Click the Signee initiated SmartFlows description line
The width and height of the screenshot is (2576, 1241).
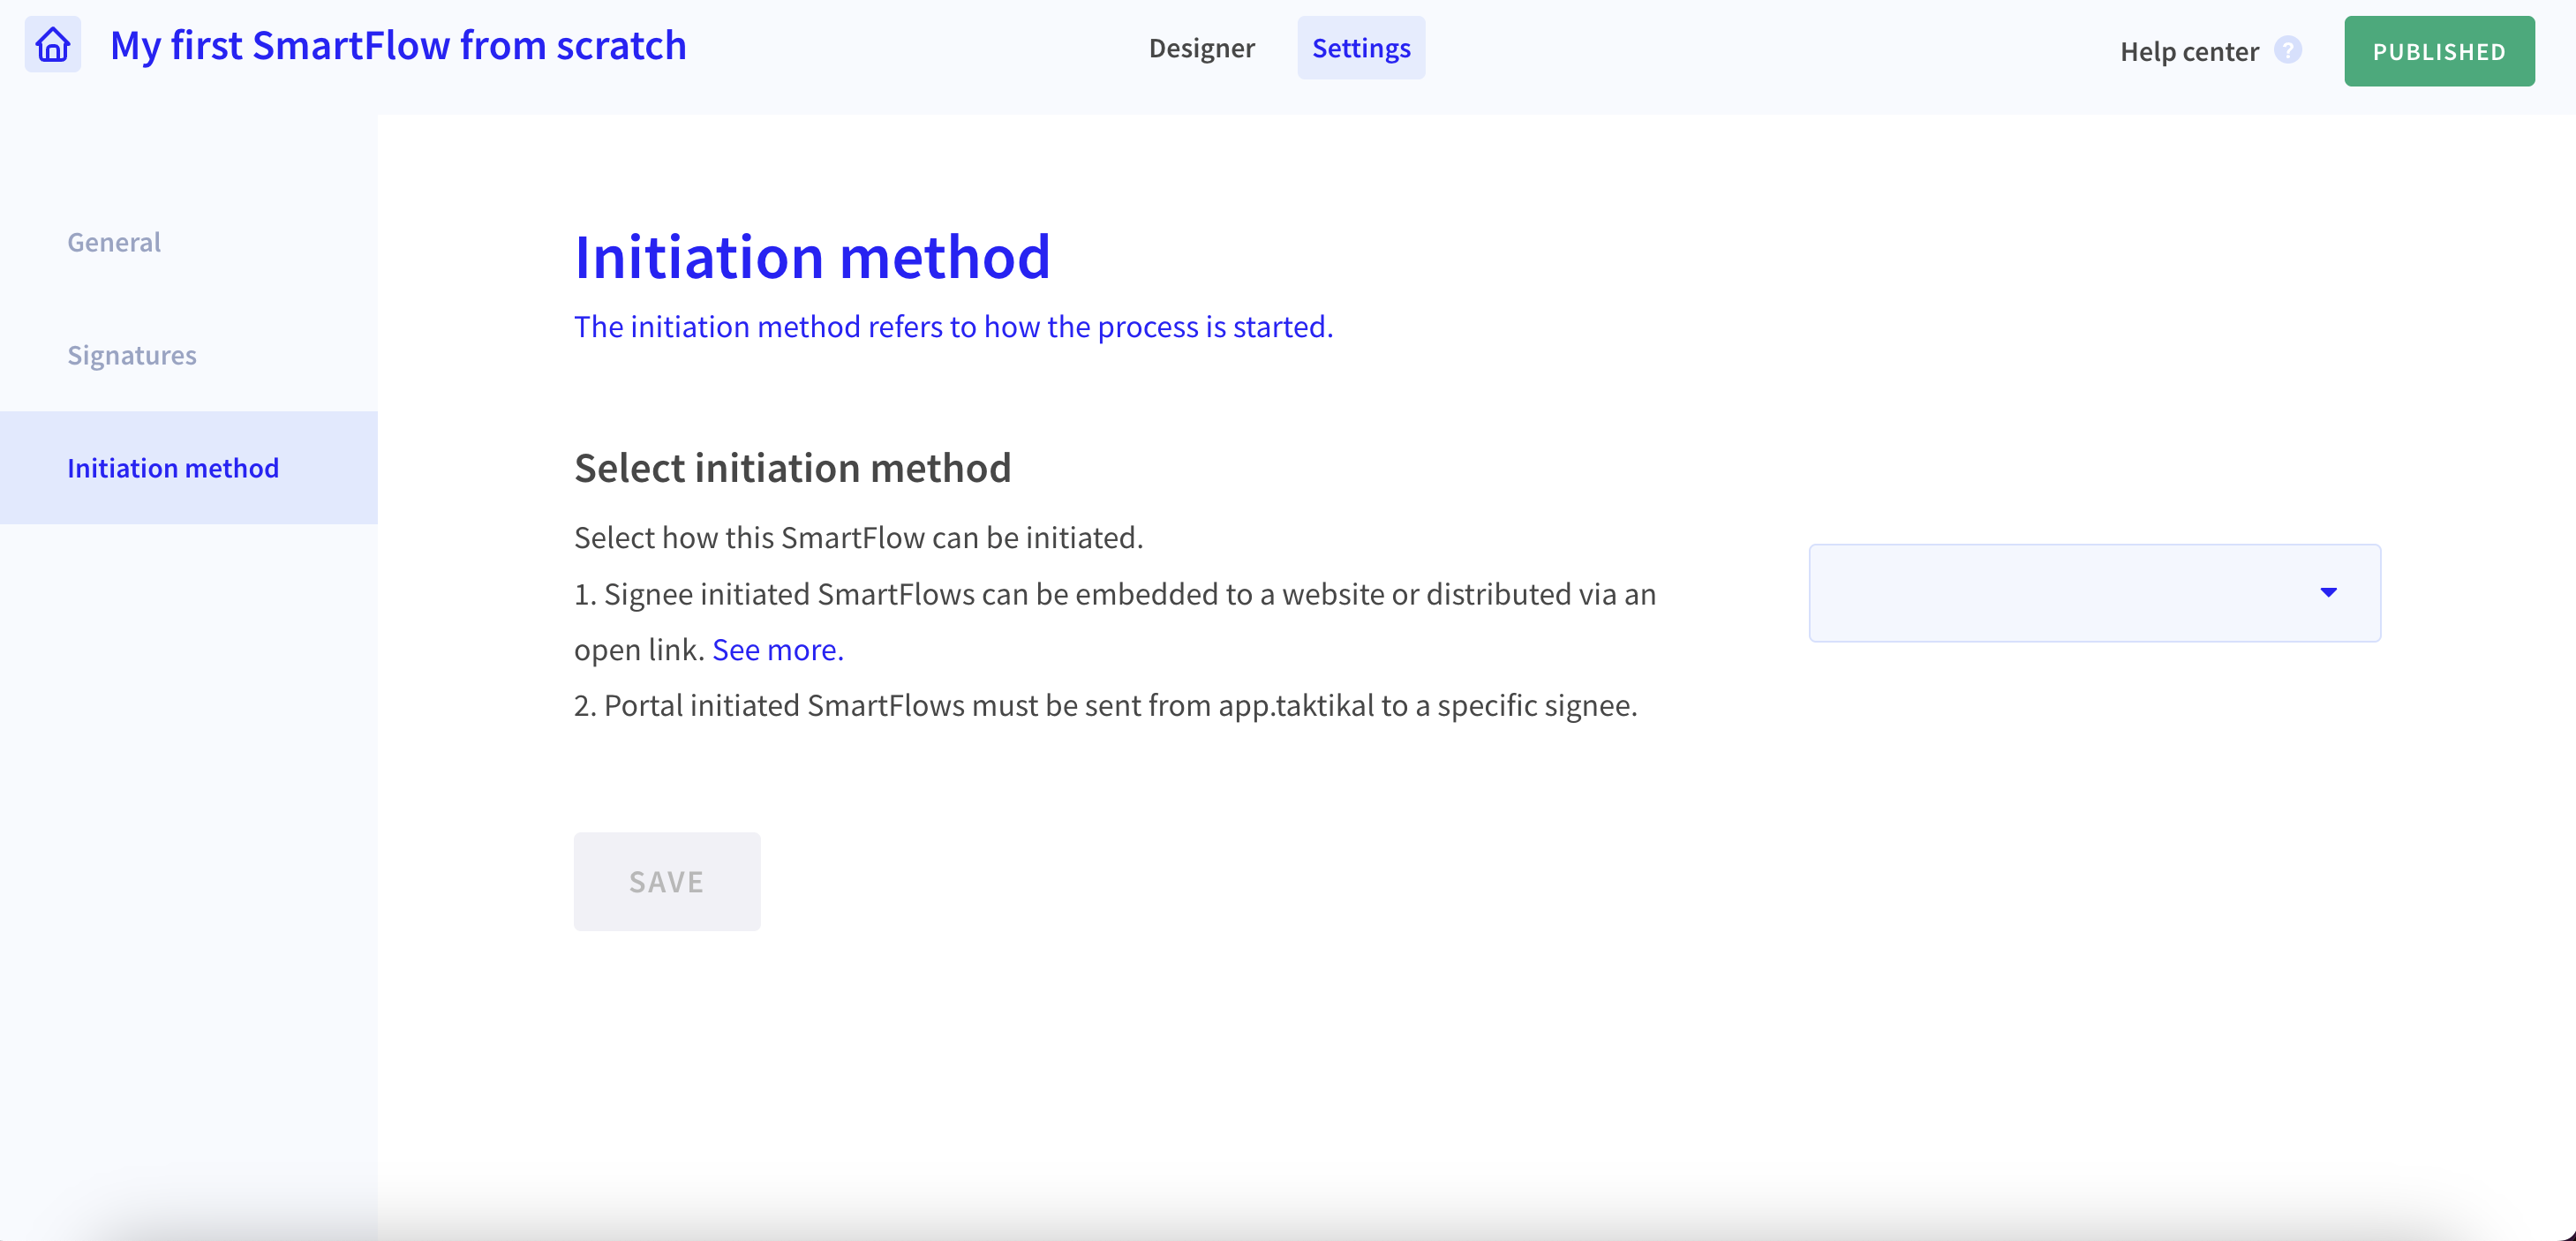1114,594
